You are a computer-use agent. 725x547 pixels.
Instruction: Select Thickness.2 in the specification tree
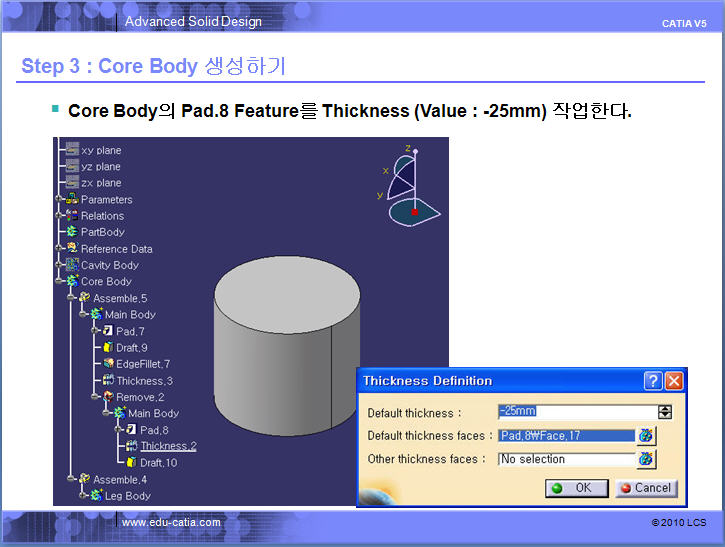168,446
